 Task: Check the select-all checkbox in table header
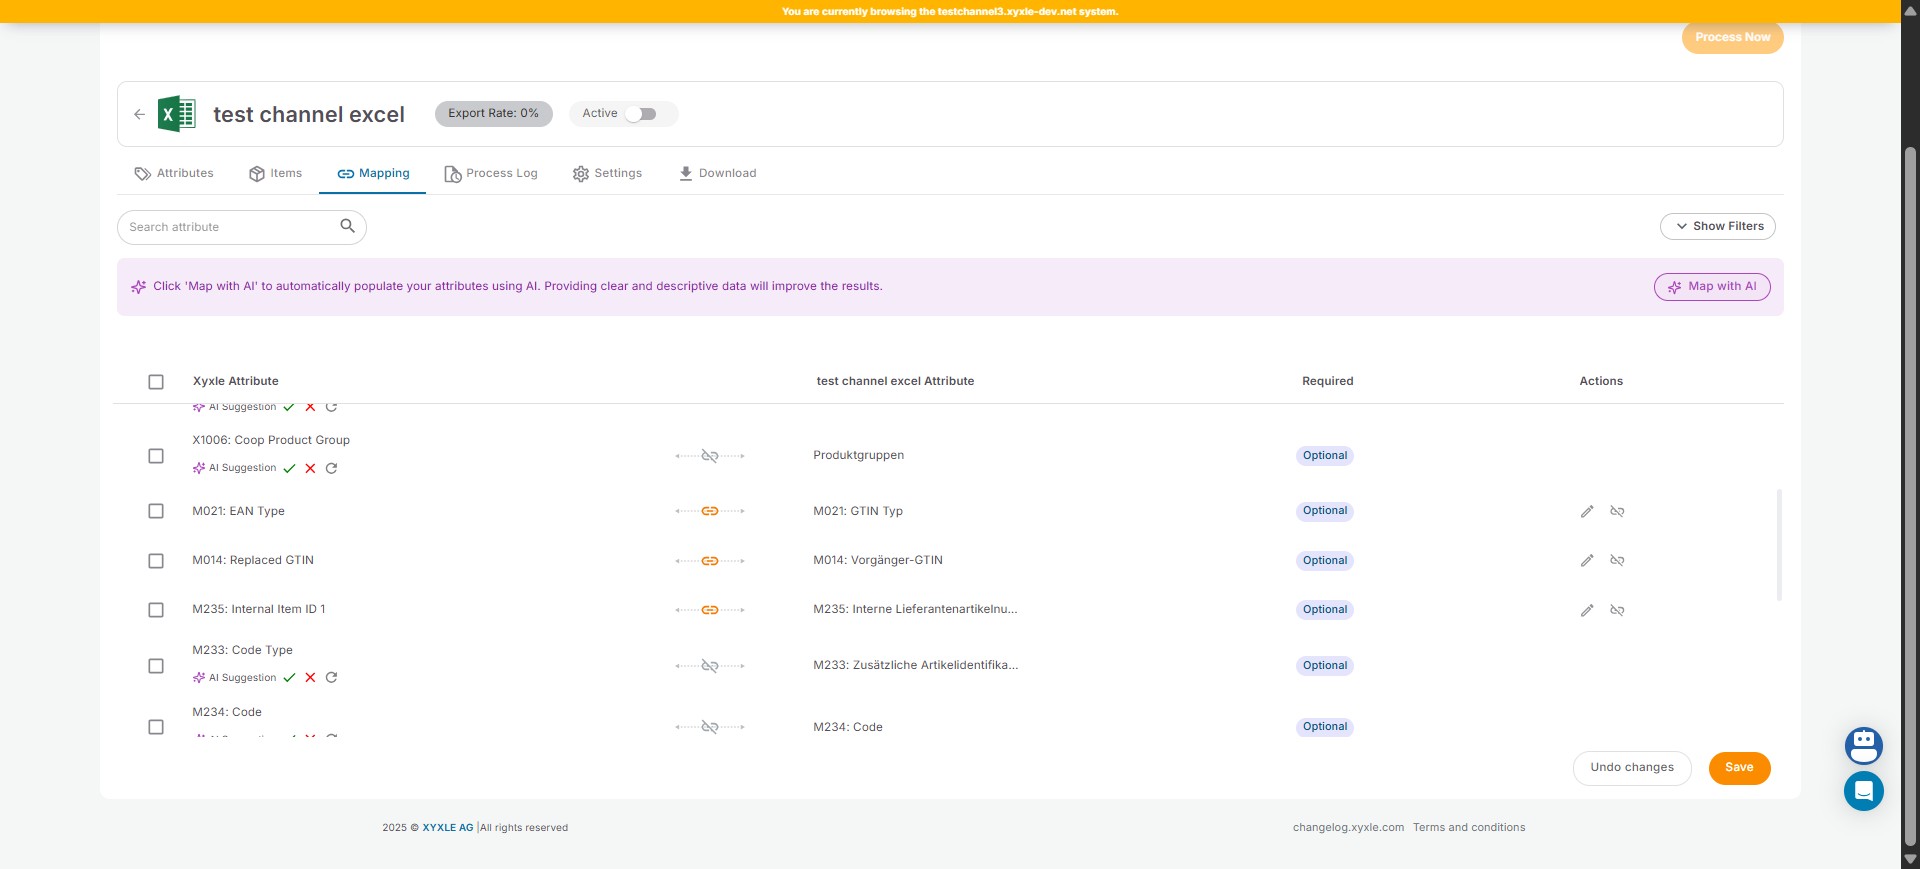click(x=156, y=382)
